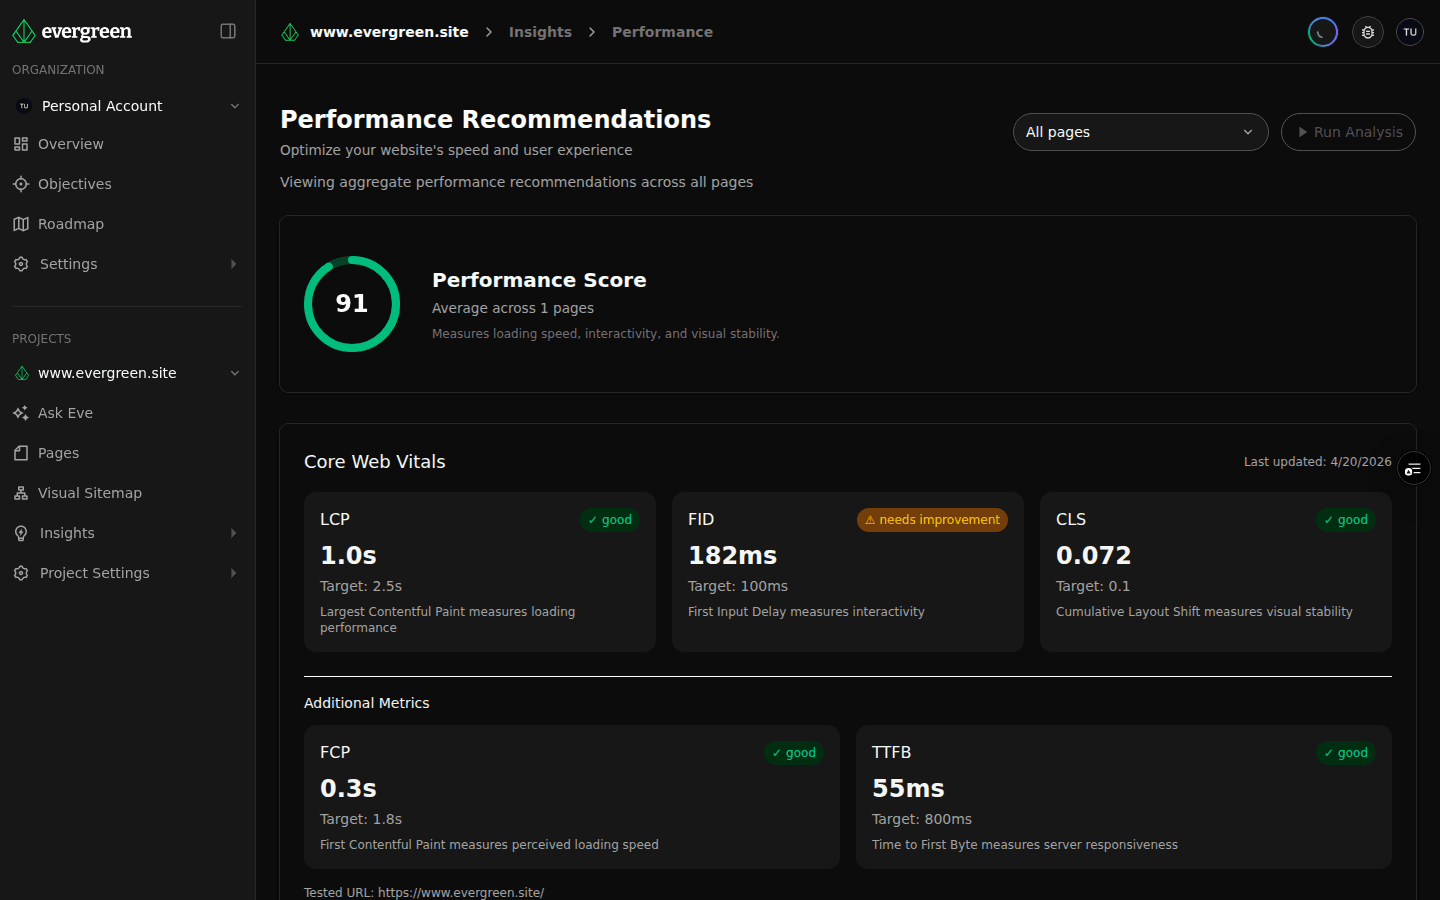1440x900 pixels.
Task: Select the Objectives target icon
Action: [20, 183]
